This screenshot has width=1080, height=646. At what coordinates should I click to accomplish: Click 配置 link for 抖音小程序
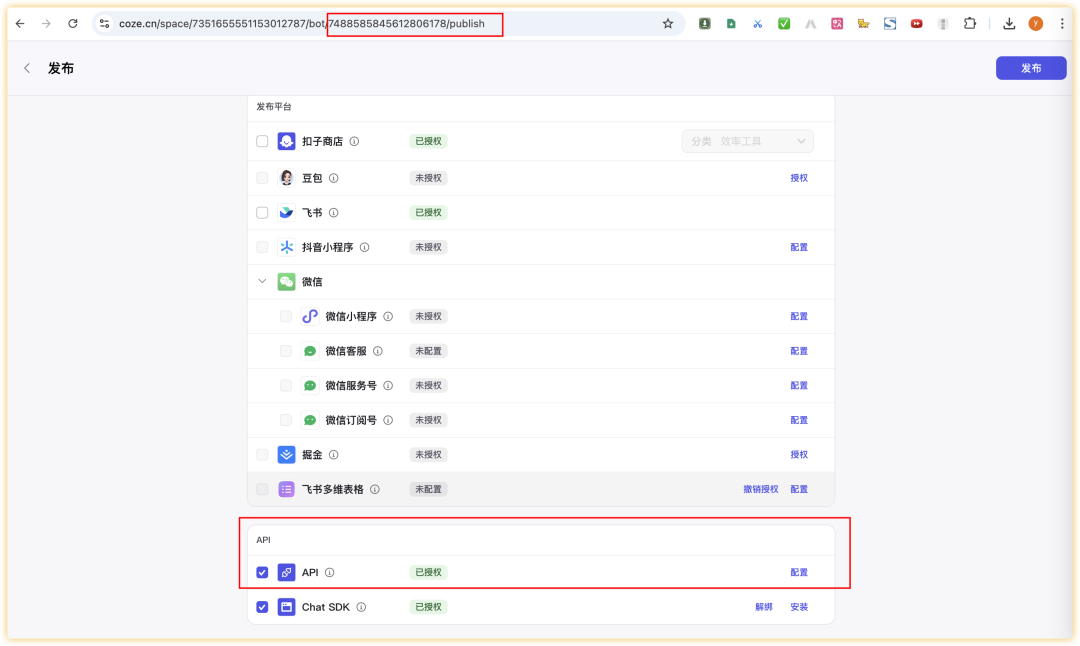799,247
